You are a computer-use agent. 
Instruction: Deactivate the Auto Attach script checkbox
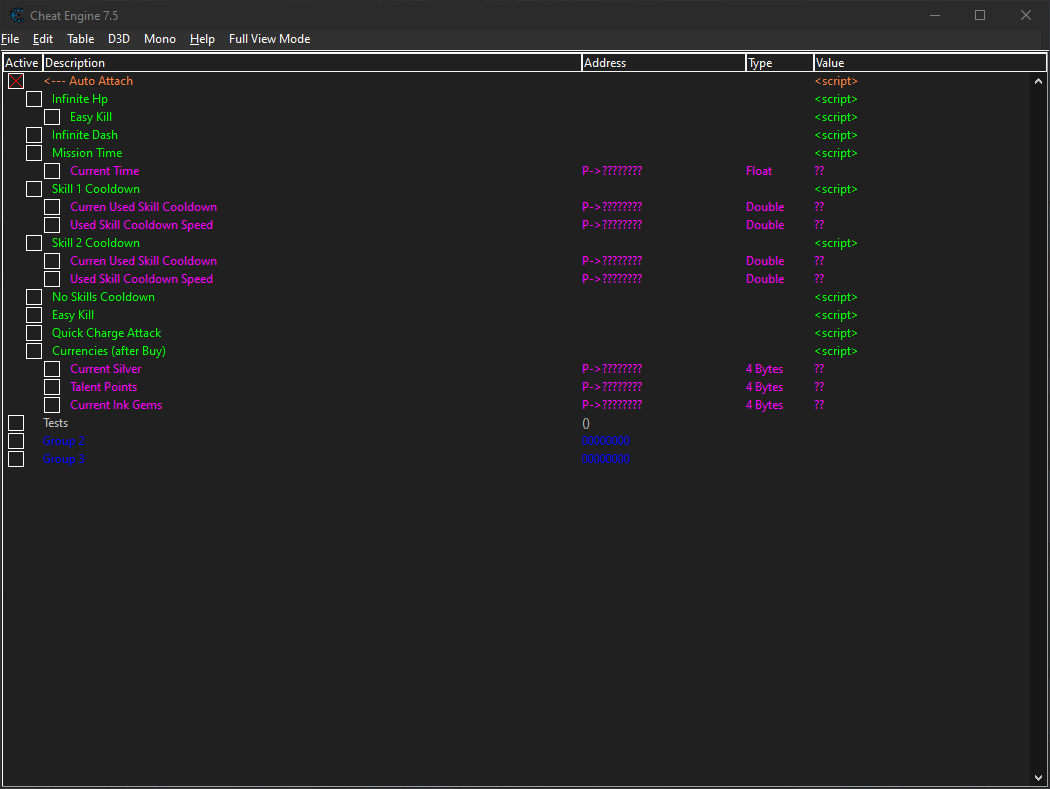click(16, 81)
